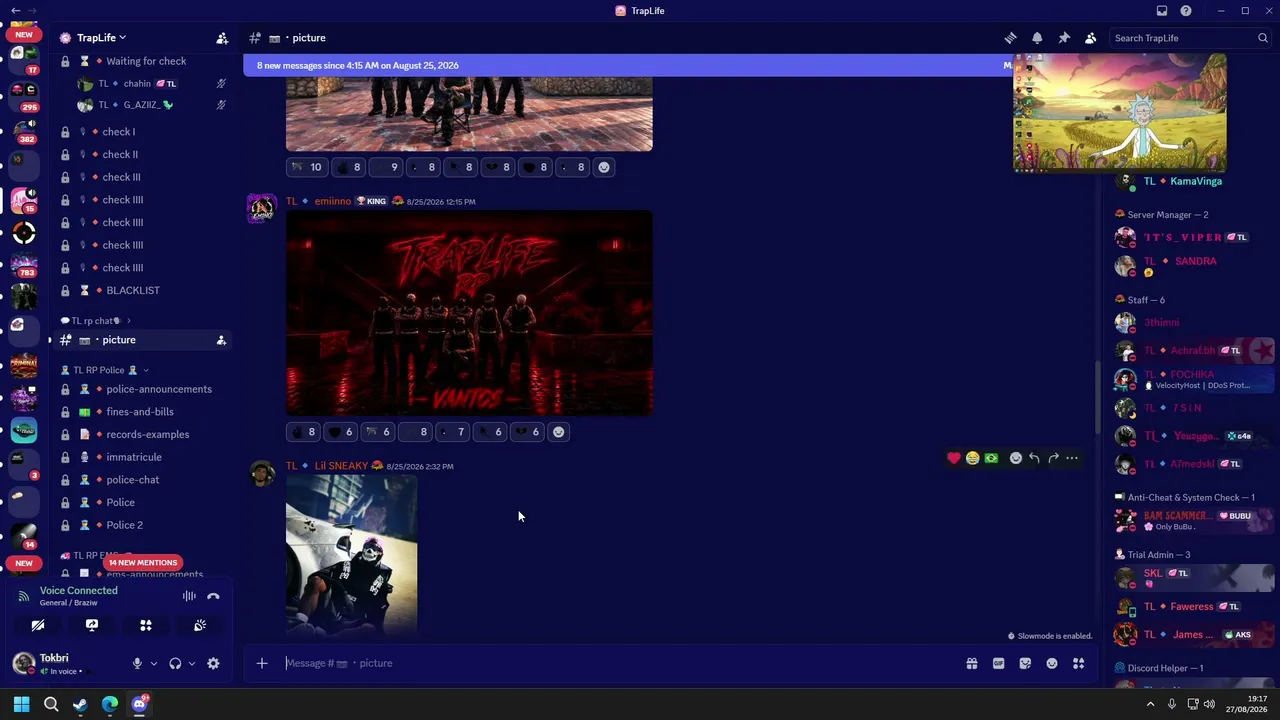Mute the microphone
This screenshot has width=1280, height=720.
(x=137, y=663)
